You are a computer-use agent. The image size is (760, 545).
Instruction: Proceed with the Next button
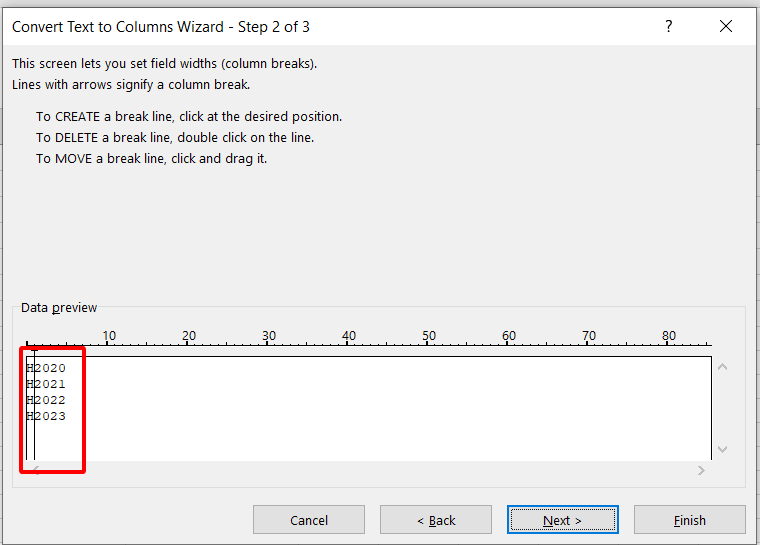coord(562,520)
